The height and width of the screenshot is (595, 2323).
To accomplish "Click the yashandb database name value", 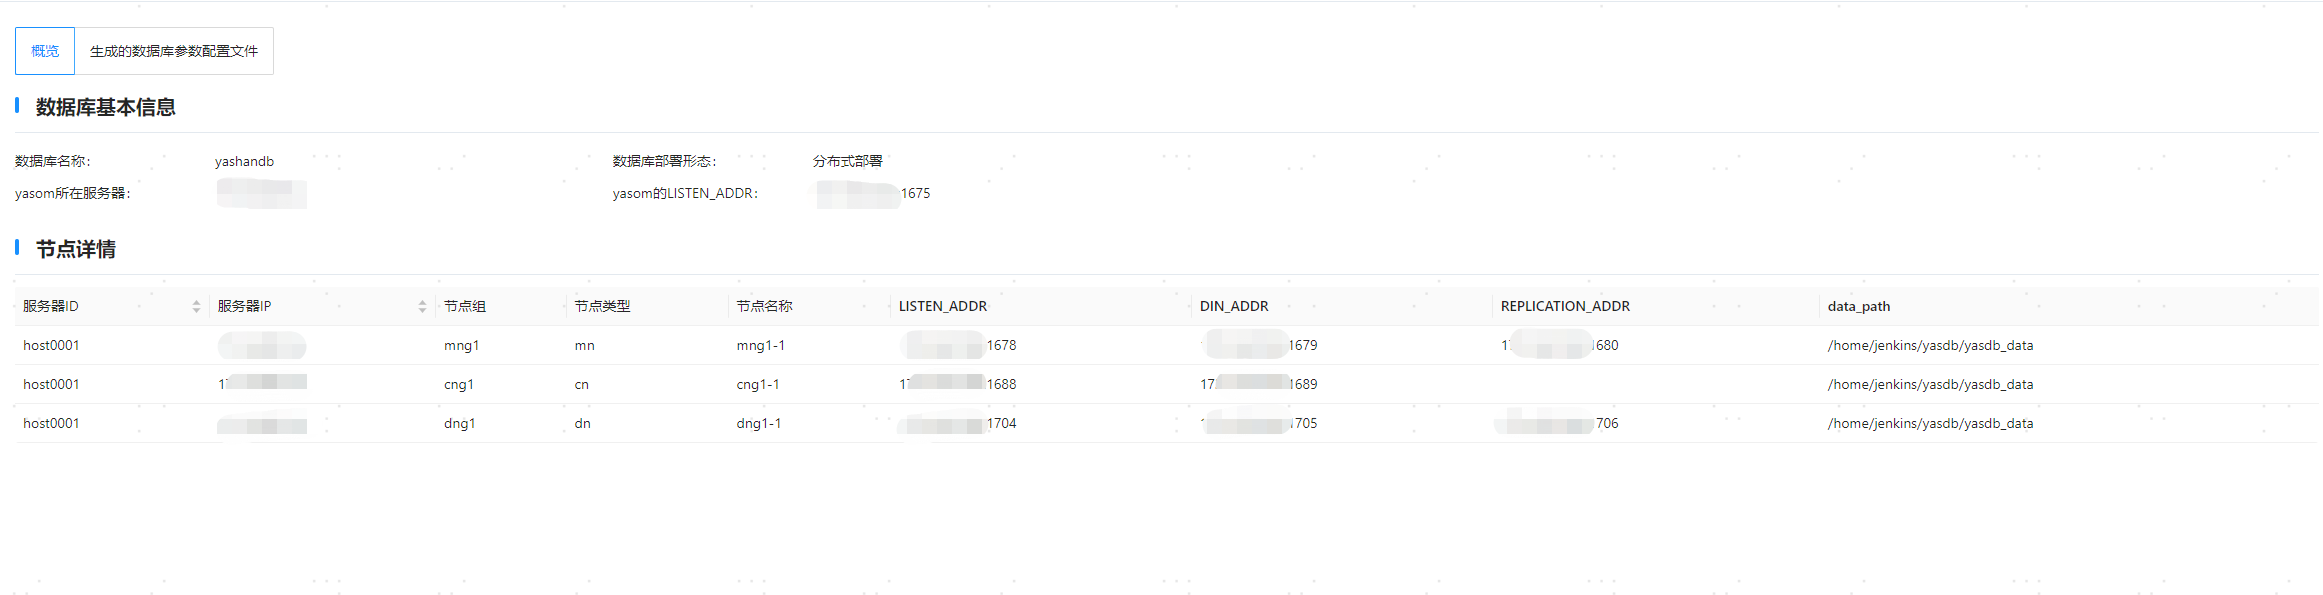I will coord(244,162).
